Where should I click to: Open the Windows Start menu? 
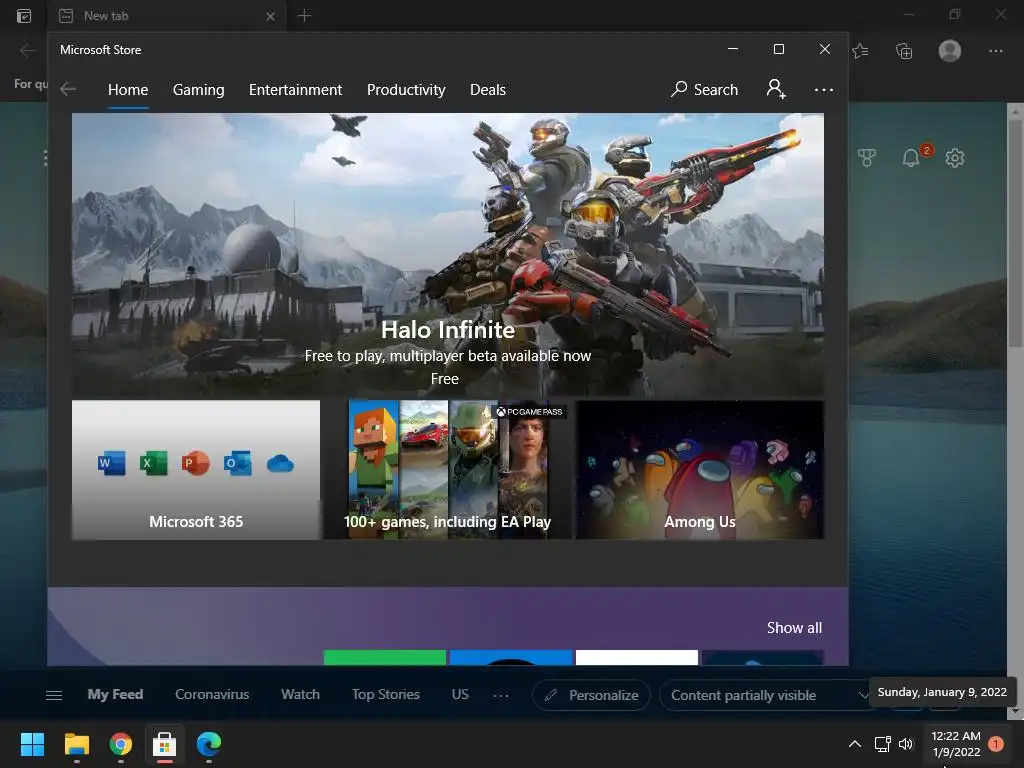click(32, 744)
